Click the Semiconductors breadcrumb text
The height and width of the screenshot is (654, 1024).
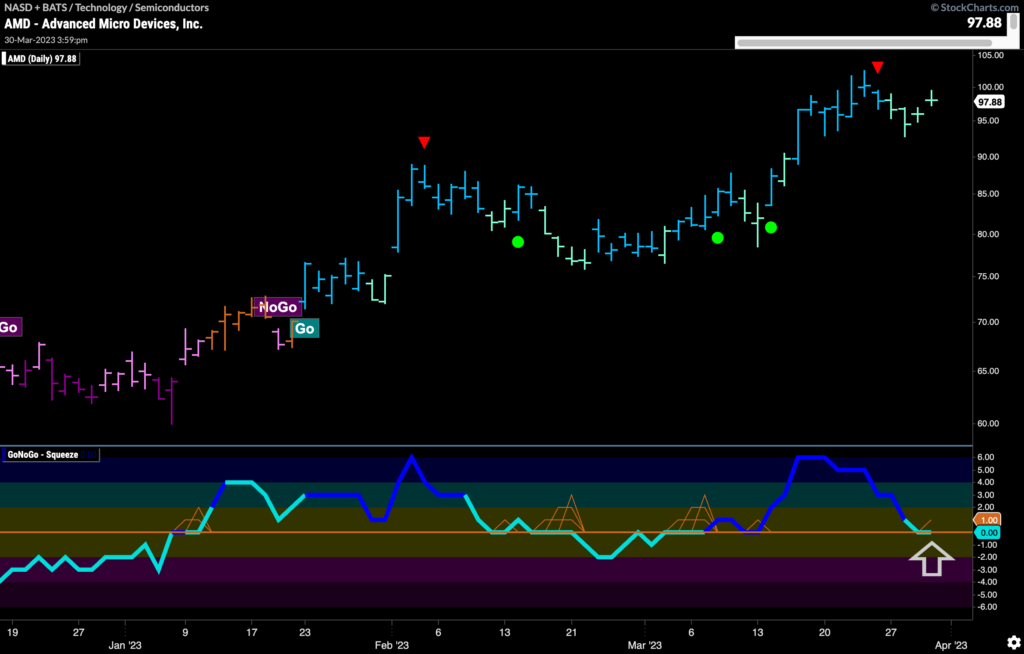click(x=175, y=7)
